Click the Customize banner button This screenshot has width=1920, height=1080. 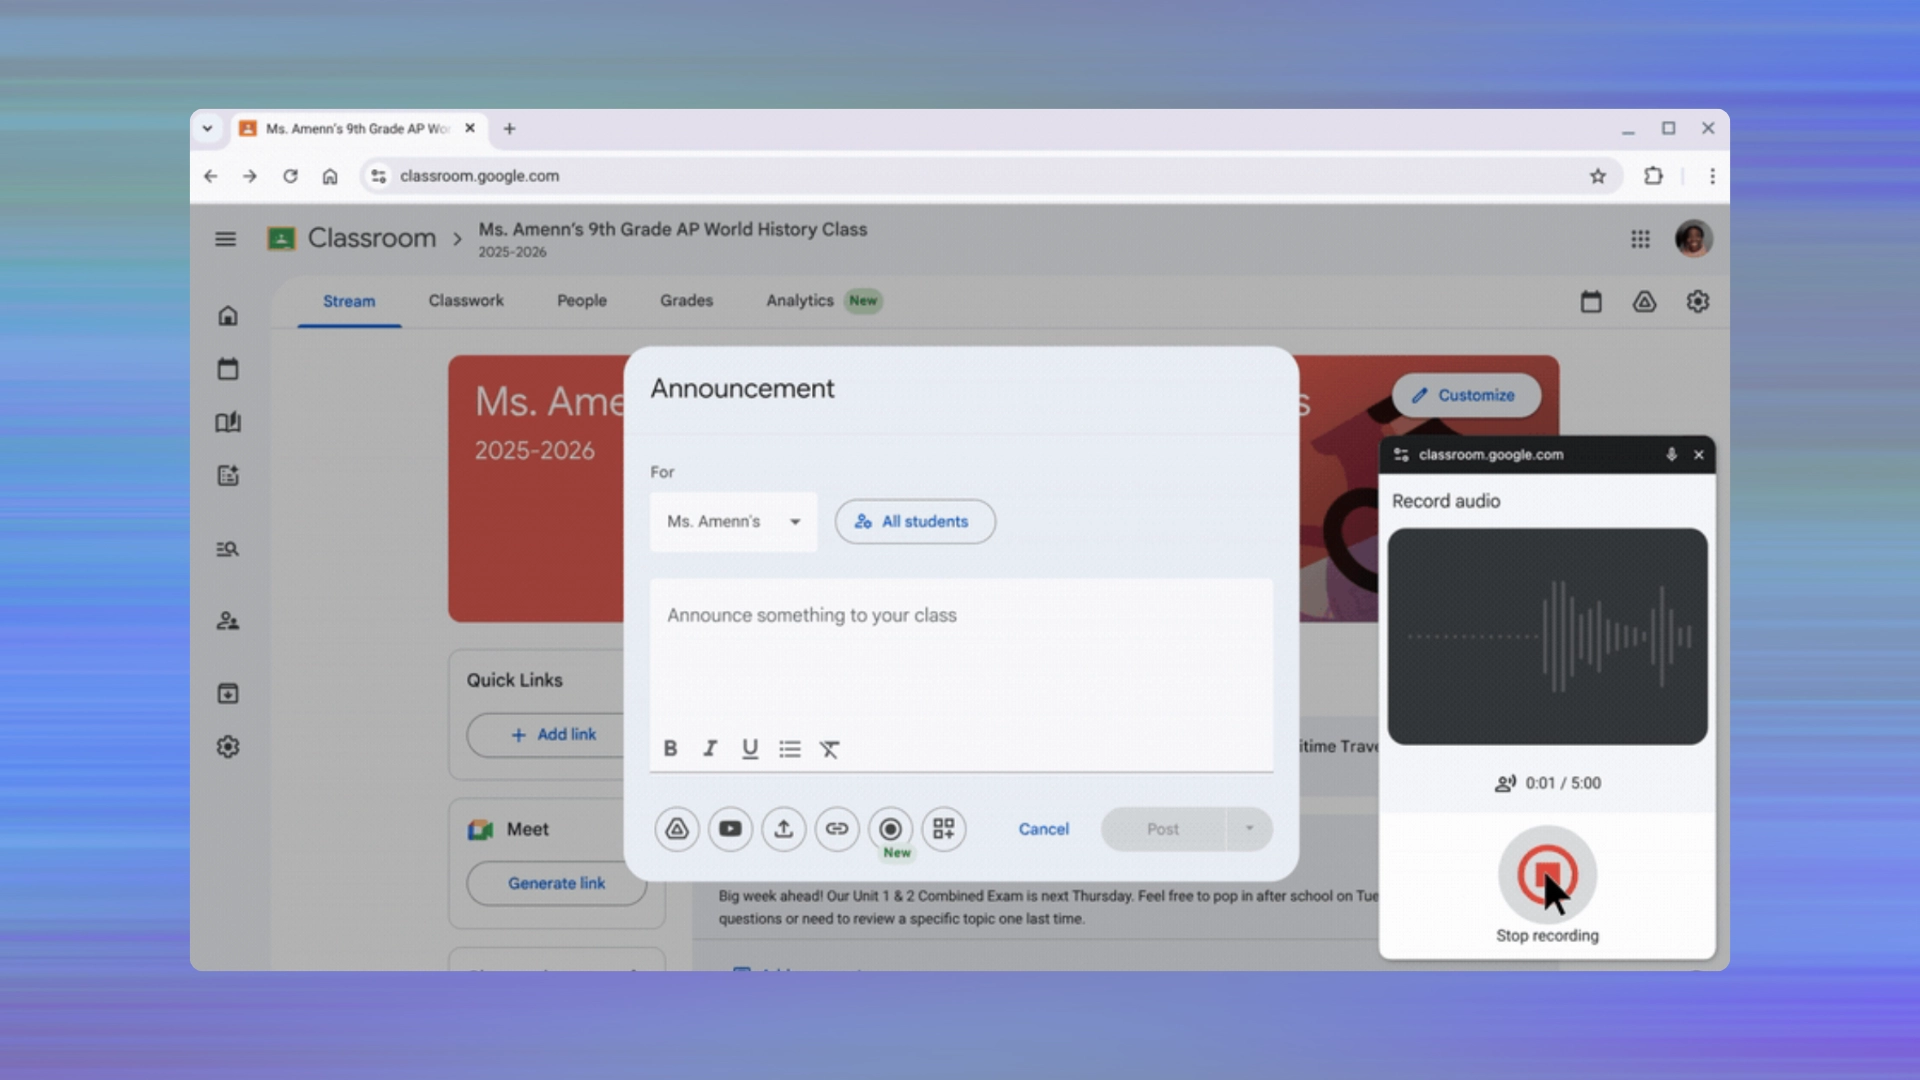coord(1466,395)
